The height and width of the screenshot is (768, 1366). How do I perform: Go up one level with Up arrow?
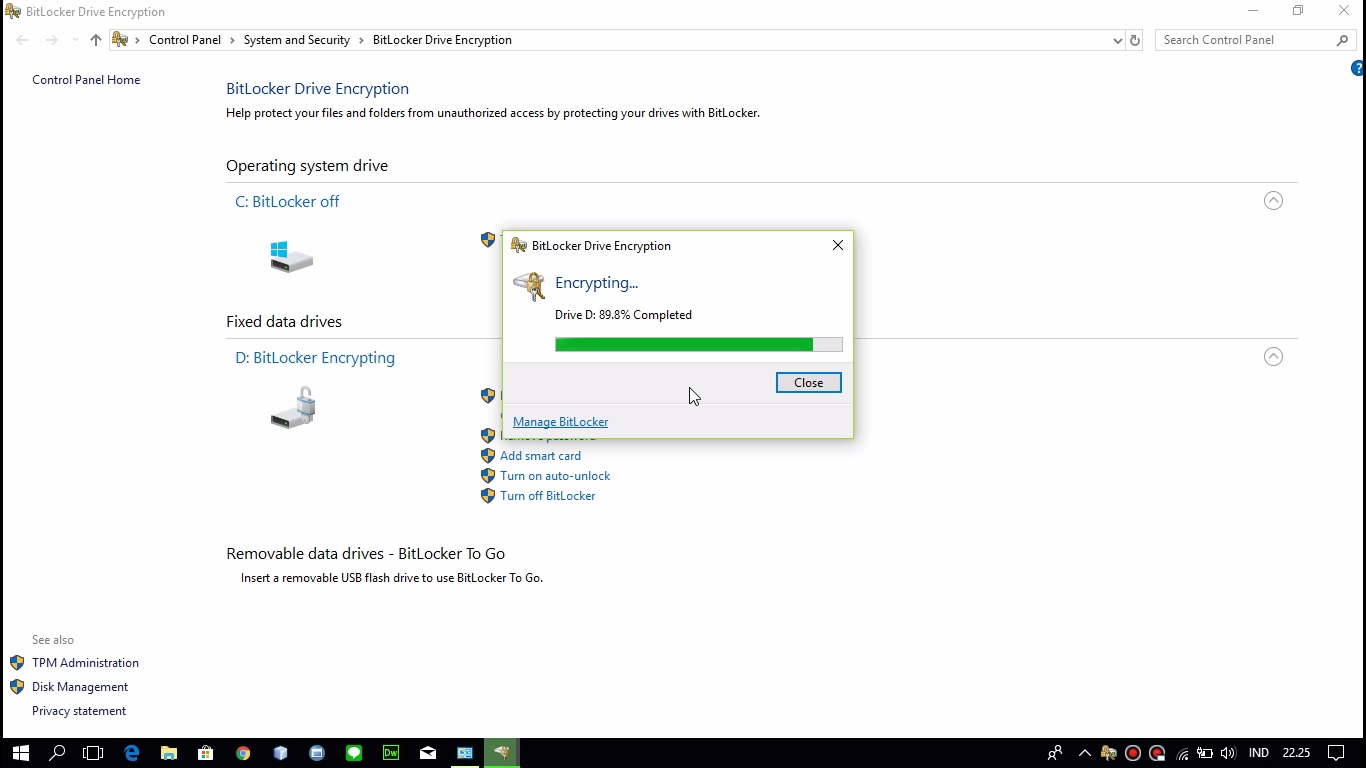(x=96, y=40)
